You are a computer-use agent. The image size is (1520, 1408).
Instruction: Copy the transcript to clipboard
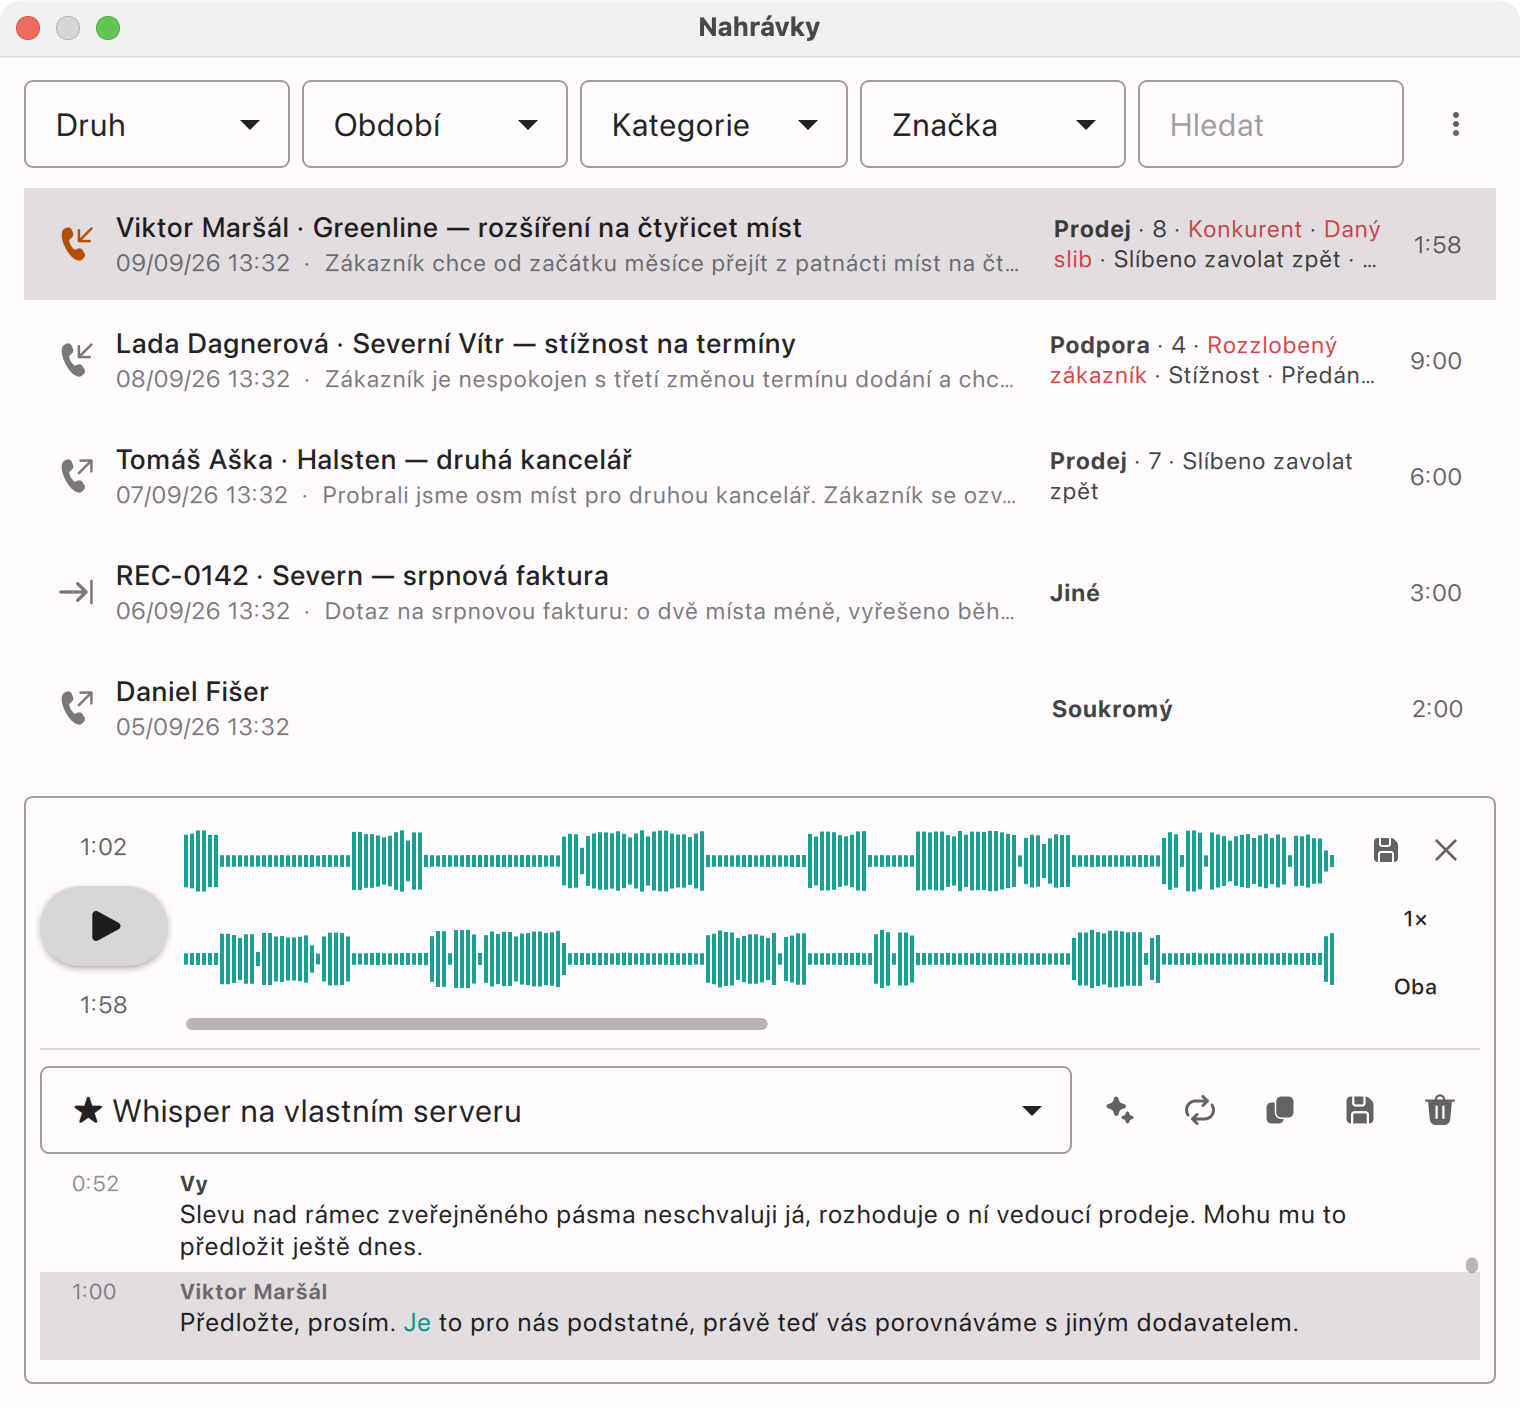[x=1280, y=1110]
